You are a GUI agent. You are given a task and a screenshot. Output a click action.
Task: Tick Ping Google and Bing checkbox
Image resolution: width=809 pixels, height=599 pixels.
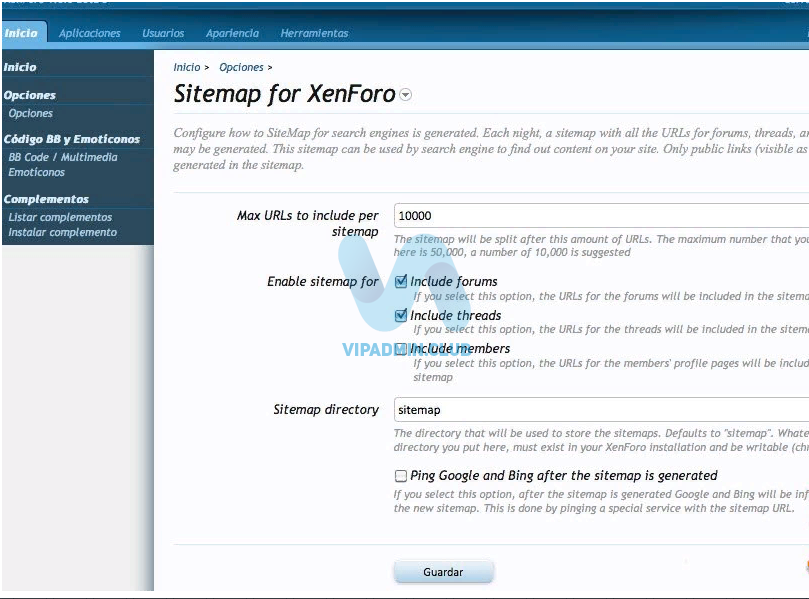pyautogui.click(x=401, y=476)
